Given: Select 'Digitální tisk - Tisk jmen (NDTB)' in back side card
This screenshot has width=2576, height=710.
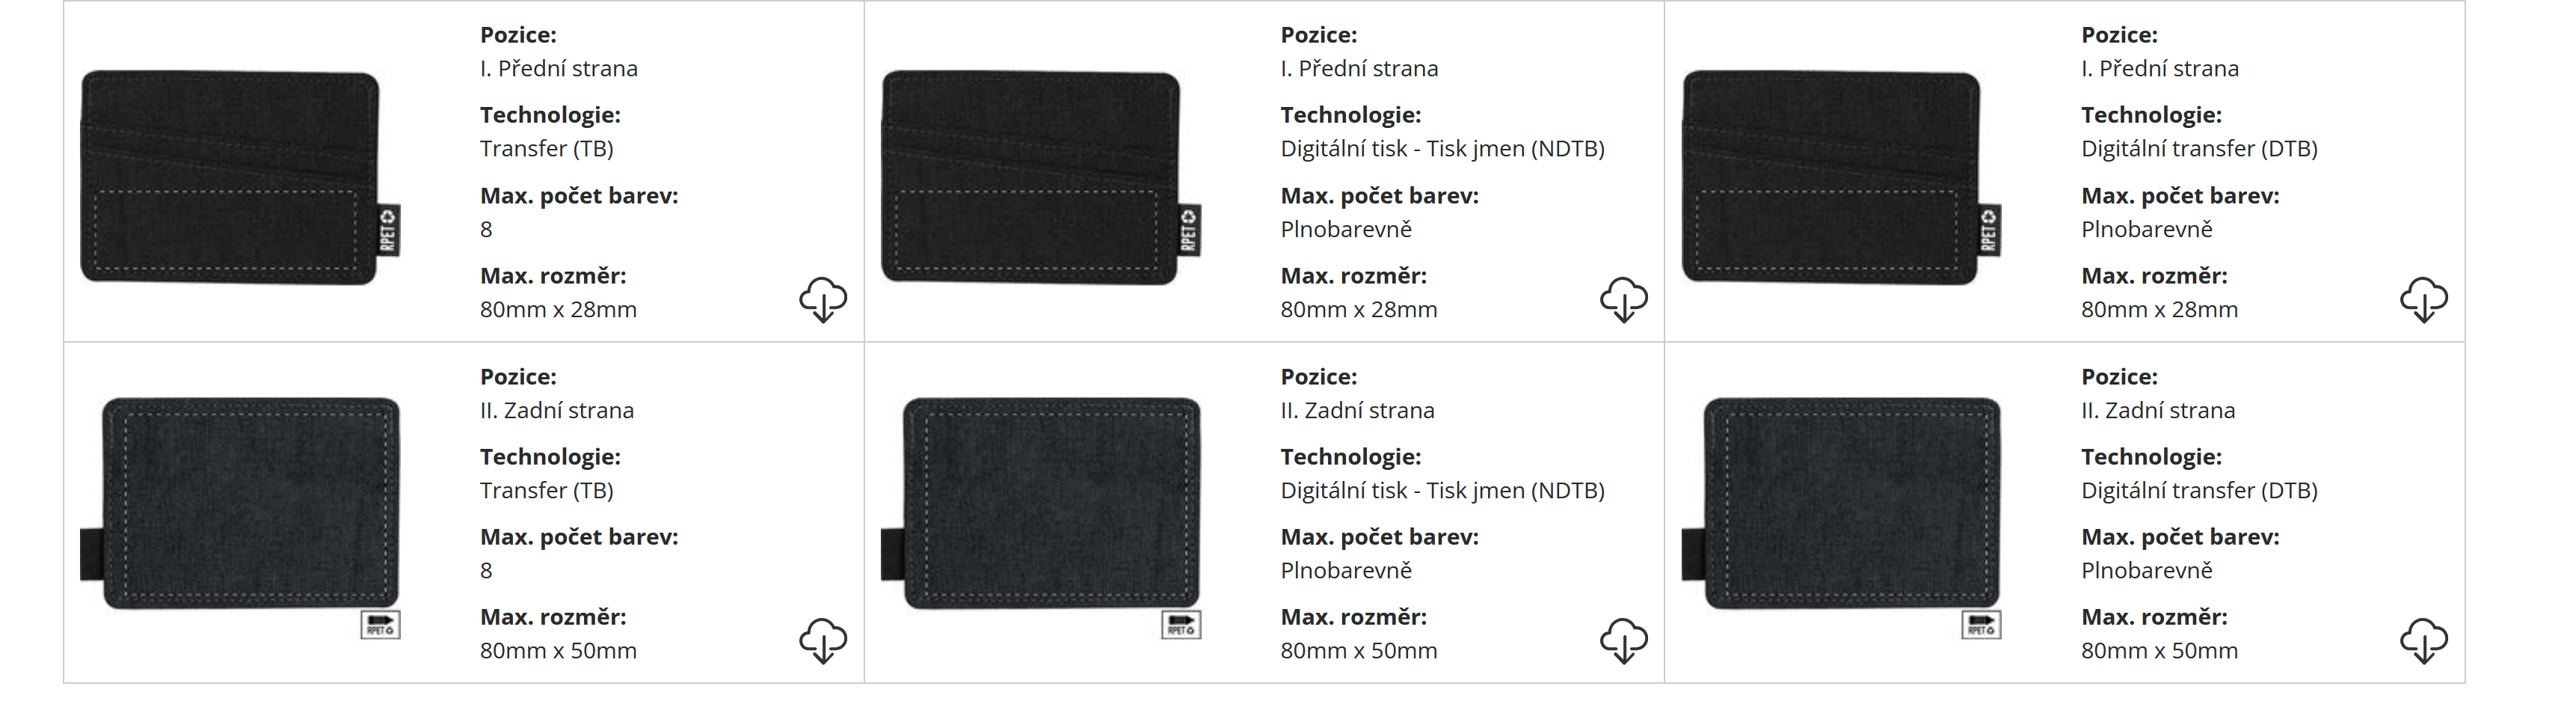Looking at the screenshot, I should (x=1442, y=491).
